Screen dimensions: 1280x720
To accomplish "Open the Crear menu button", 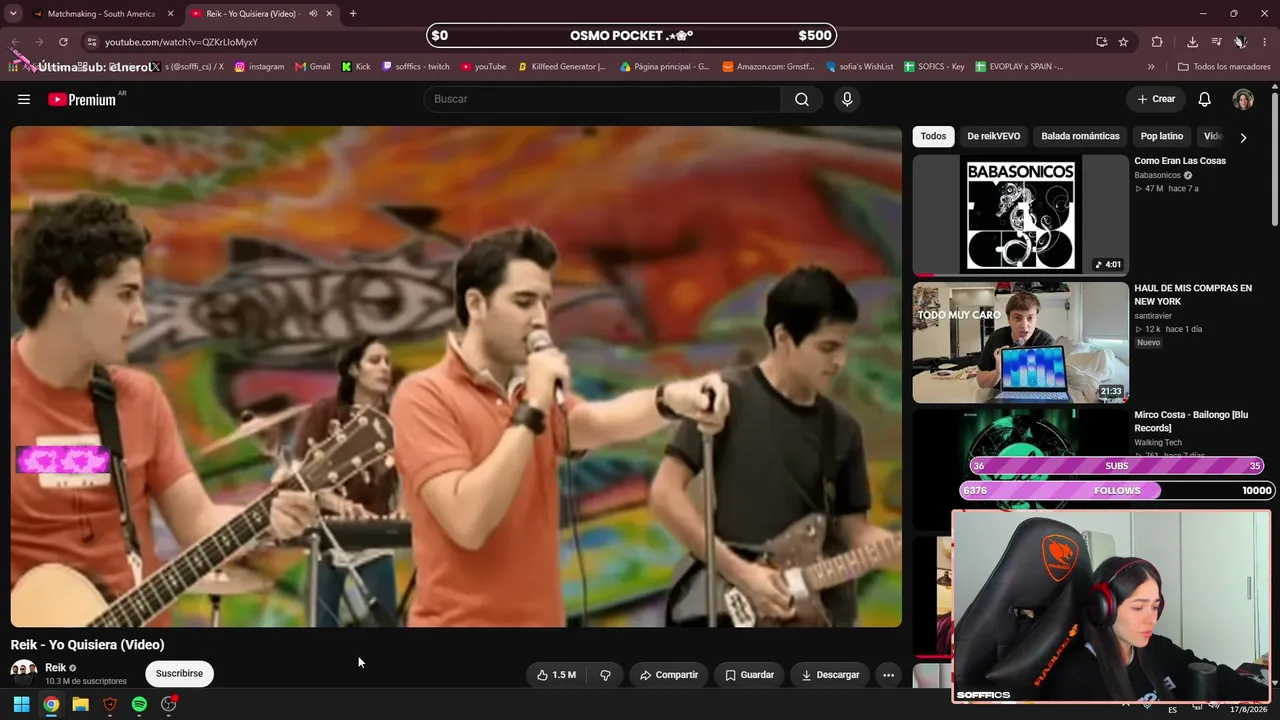I will 1156,99.
